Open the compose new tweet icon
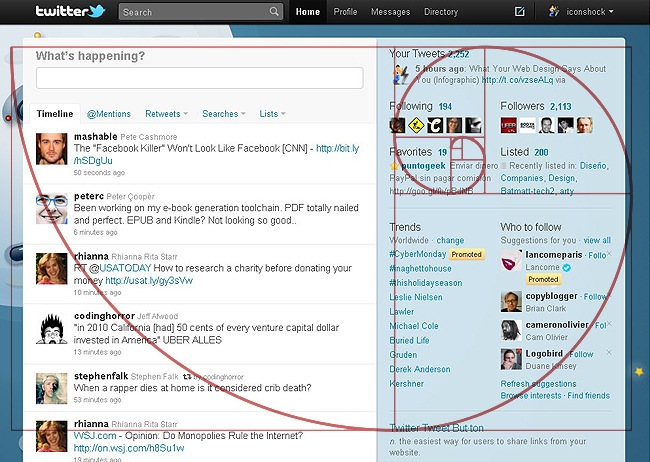Viewport: 650px width, 462px height. pyautogui.click(x=519, y=12)
